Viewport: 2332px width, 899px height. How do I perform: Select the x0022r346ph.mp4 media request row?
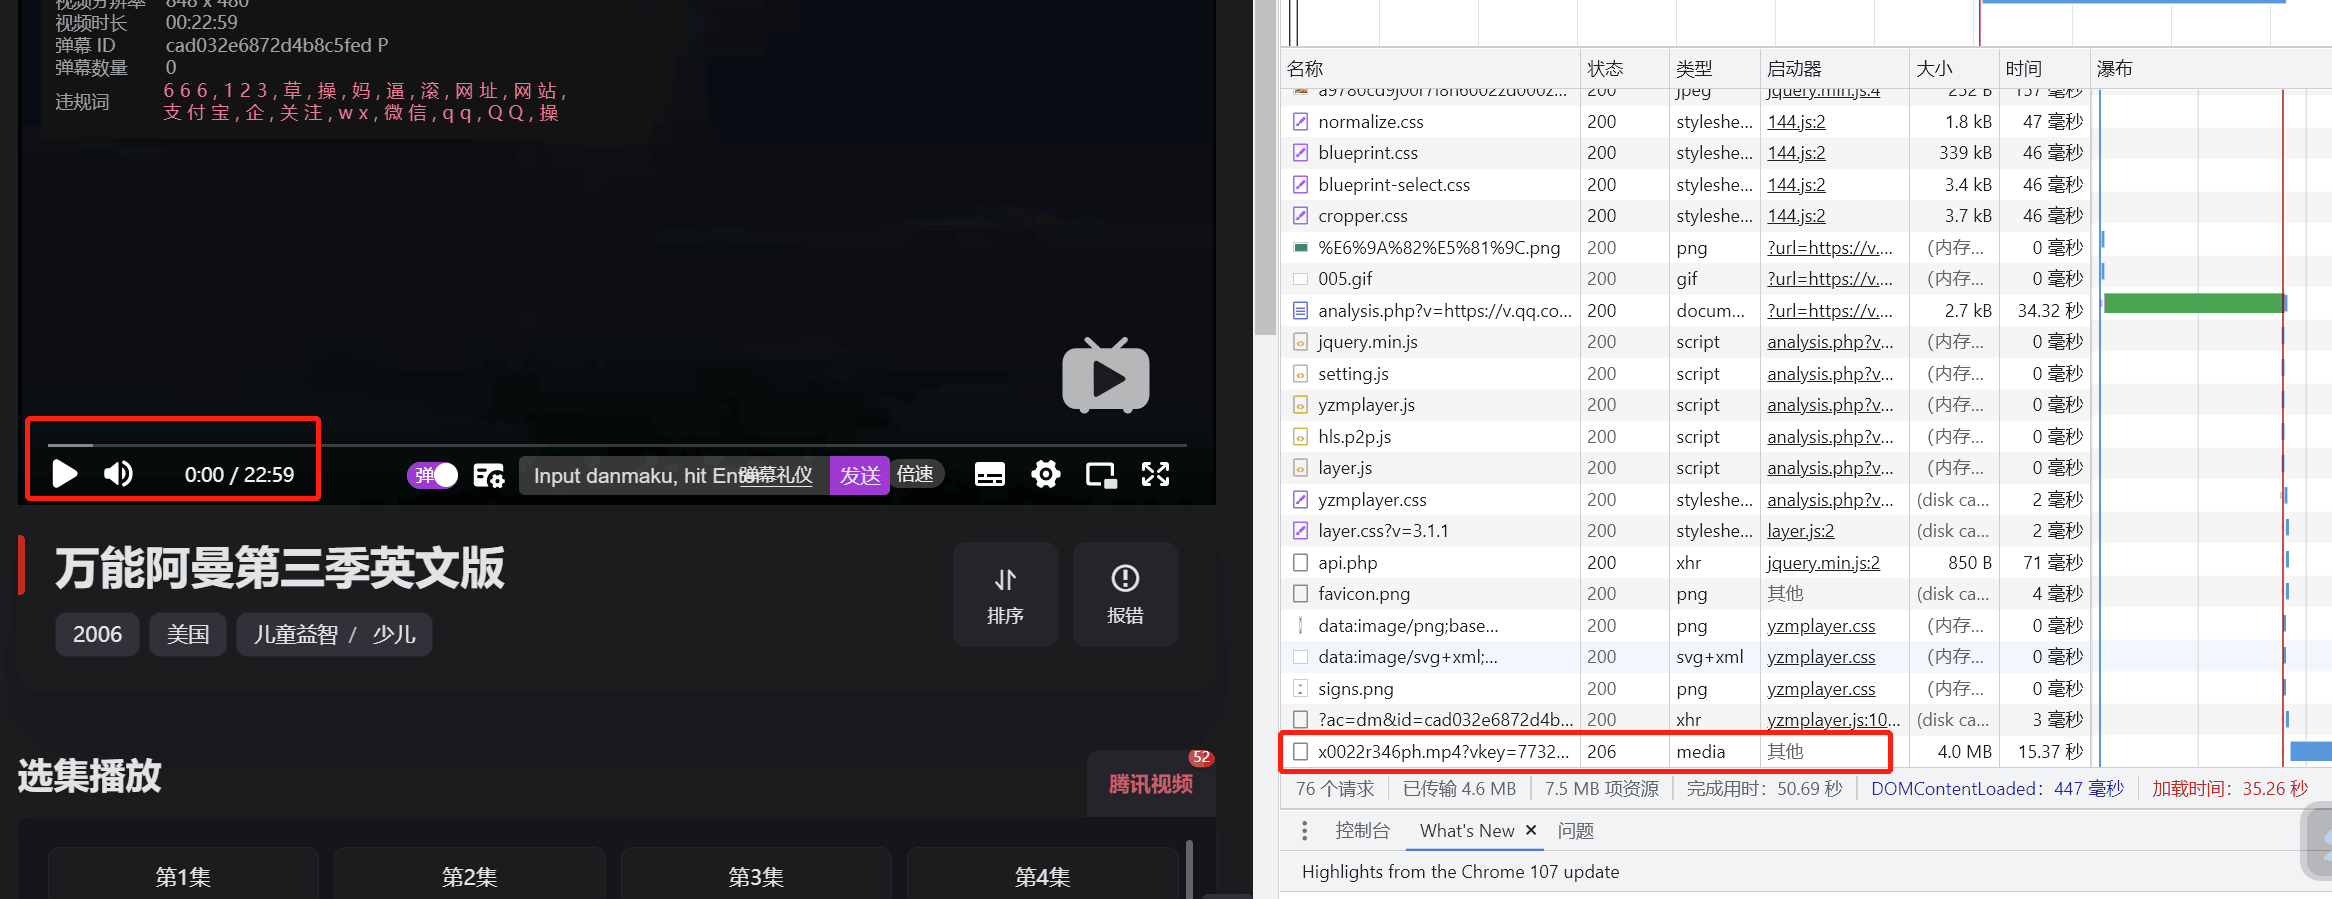1442,752
